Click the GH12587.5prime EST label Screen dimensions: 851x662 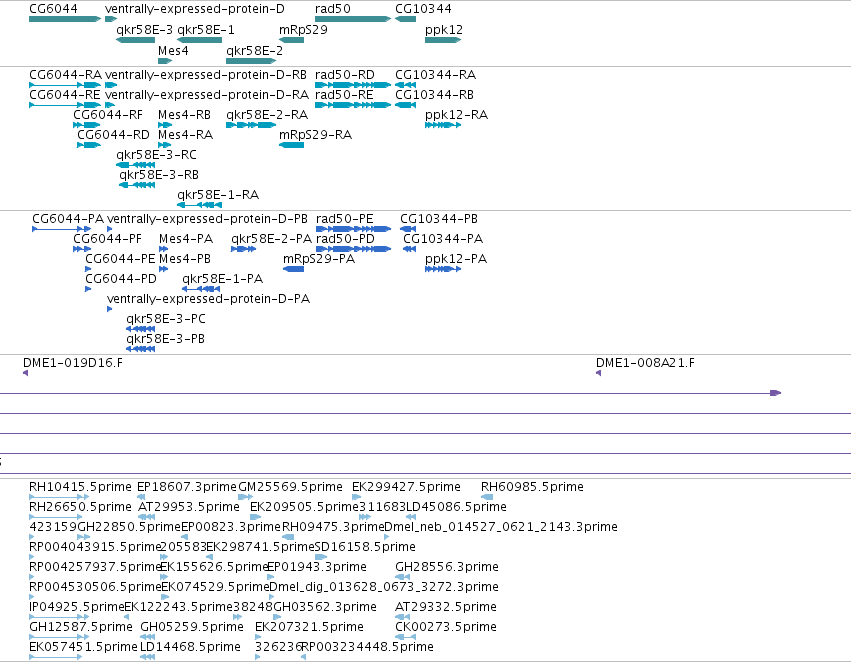[x=81, y=627]
